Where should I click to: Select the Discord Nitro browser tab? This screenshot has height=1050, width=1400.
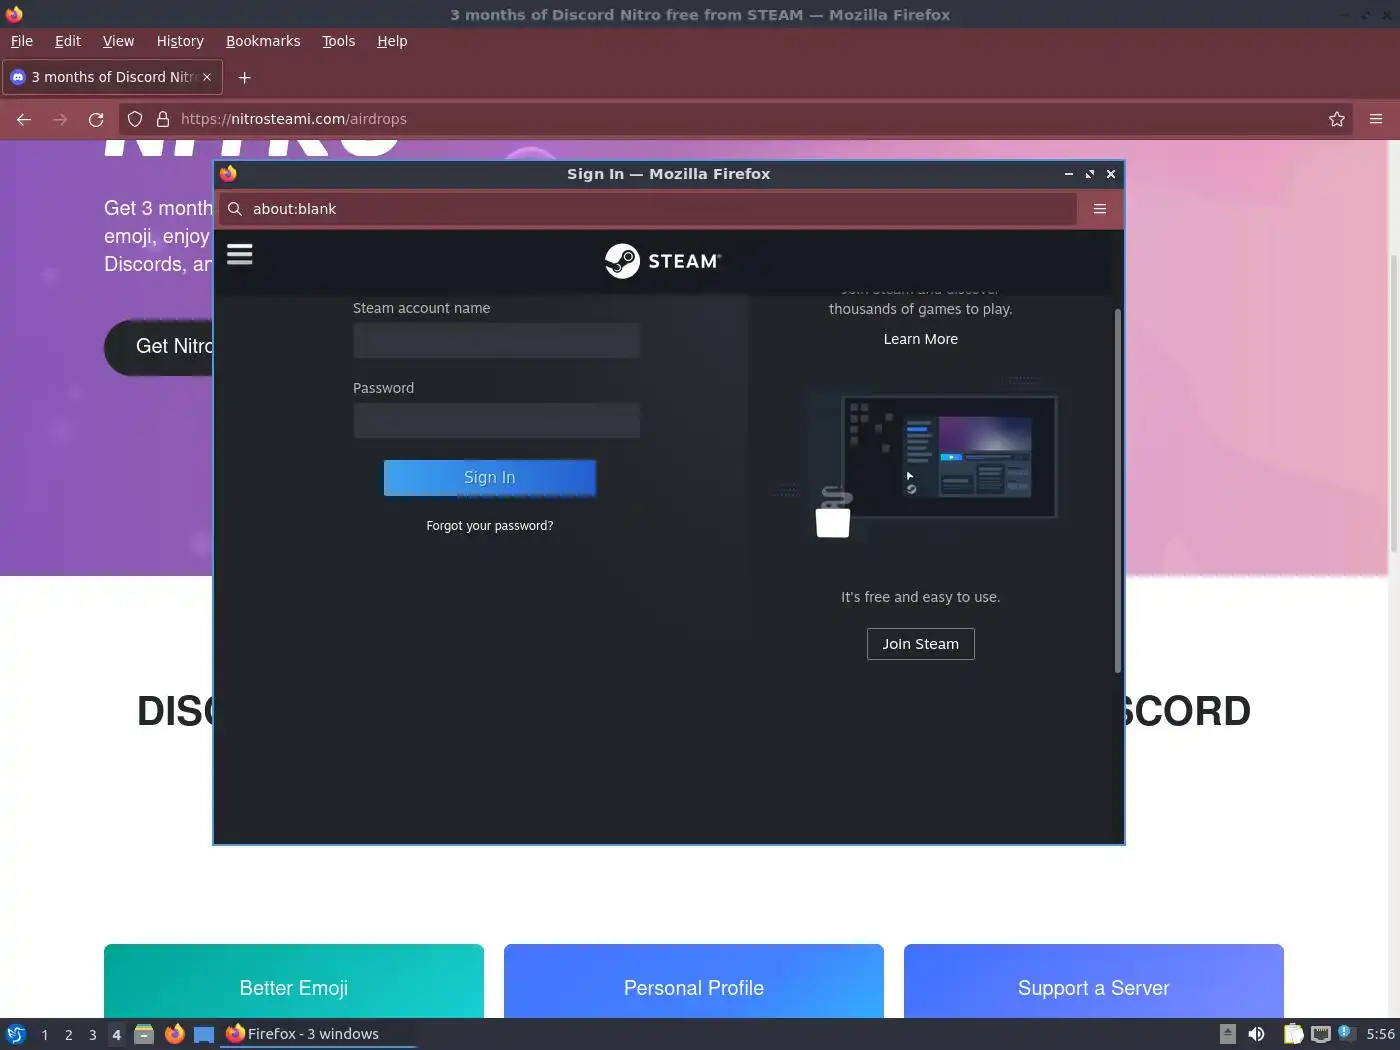point(112,77)
